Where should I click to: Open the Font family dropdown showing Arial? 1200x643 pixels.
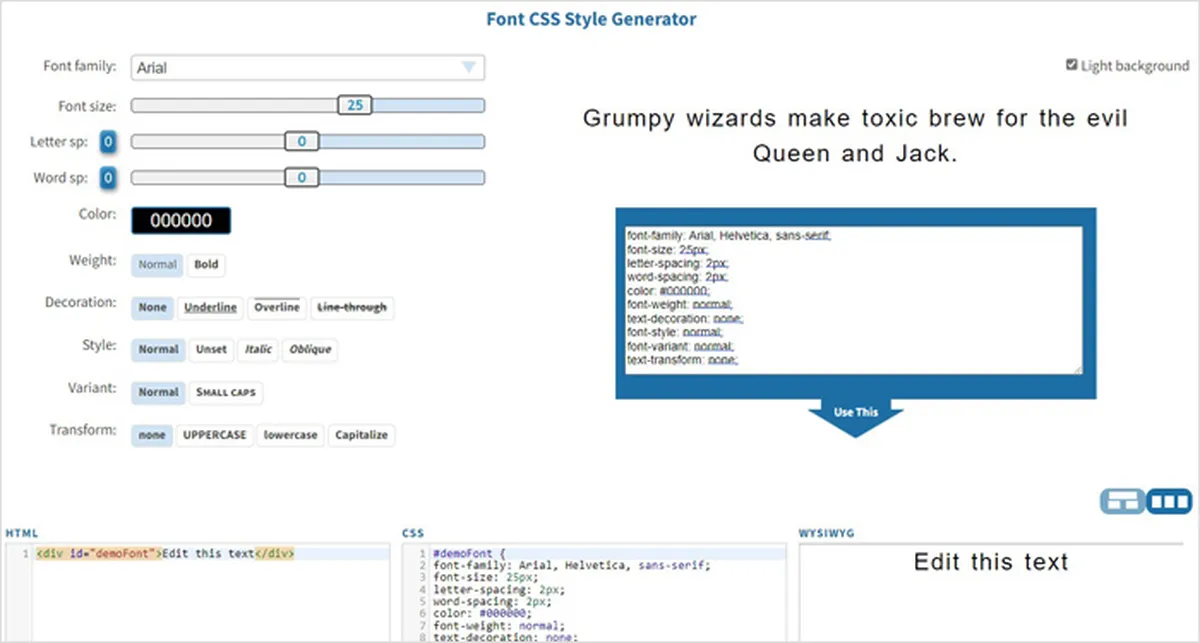pos(307,68)
